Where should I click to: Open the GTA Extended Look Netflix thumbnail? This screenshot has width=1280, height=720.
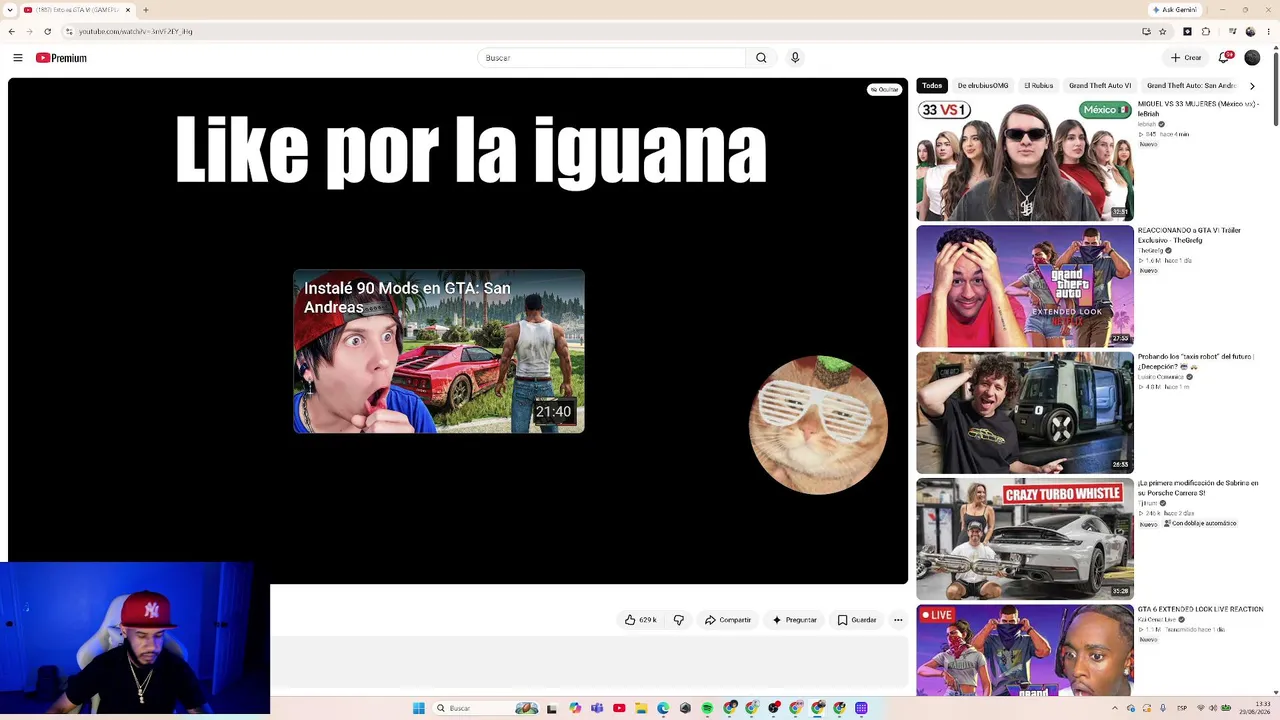[1025, 286]
